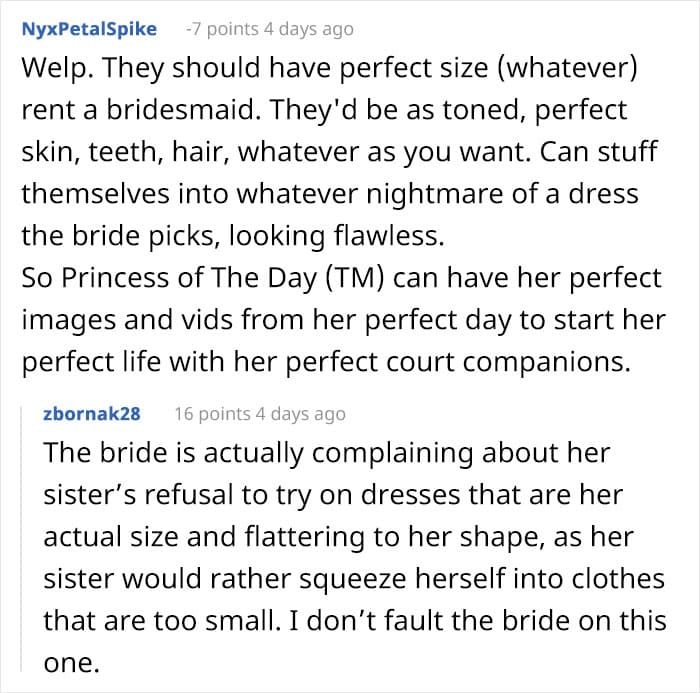The height and width of the screenshot is (693, 700).
Task: Click the line starting 'images and vids'
Action: [x=344, y=320]
